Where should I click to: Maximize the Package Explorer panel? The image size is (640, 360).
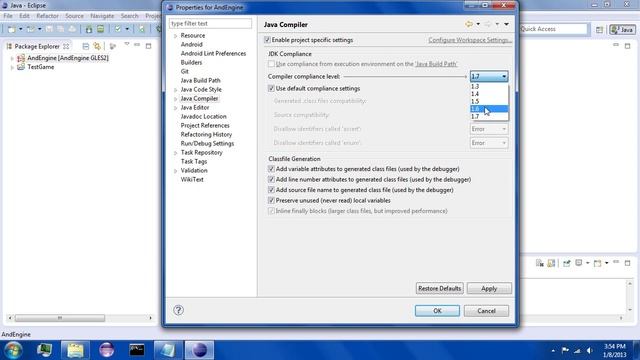pyautogui.click(x=149, y=46)
